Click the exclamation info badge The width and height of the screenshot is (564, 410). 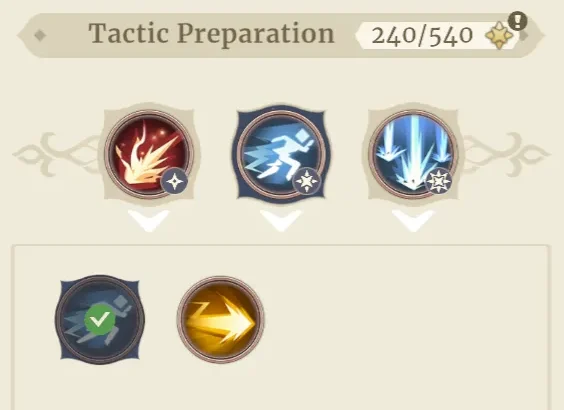point(518,21)
